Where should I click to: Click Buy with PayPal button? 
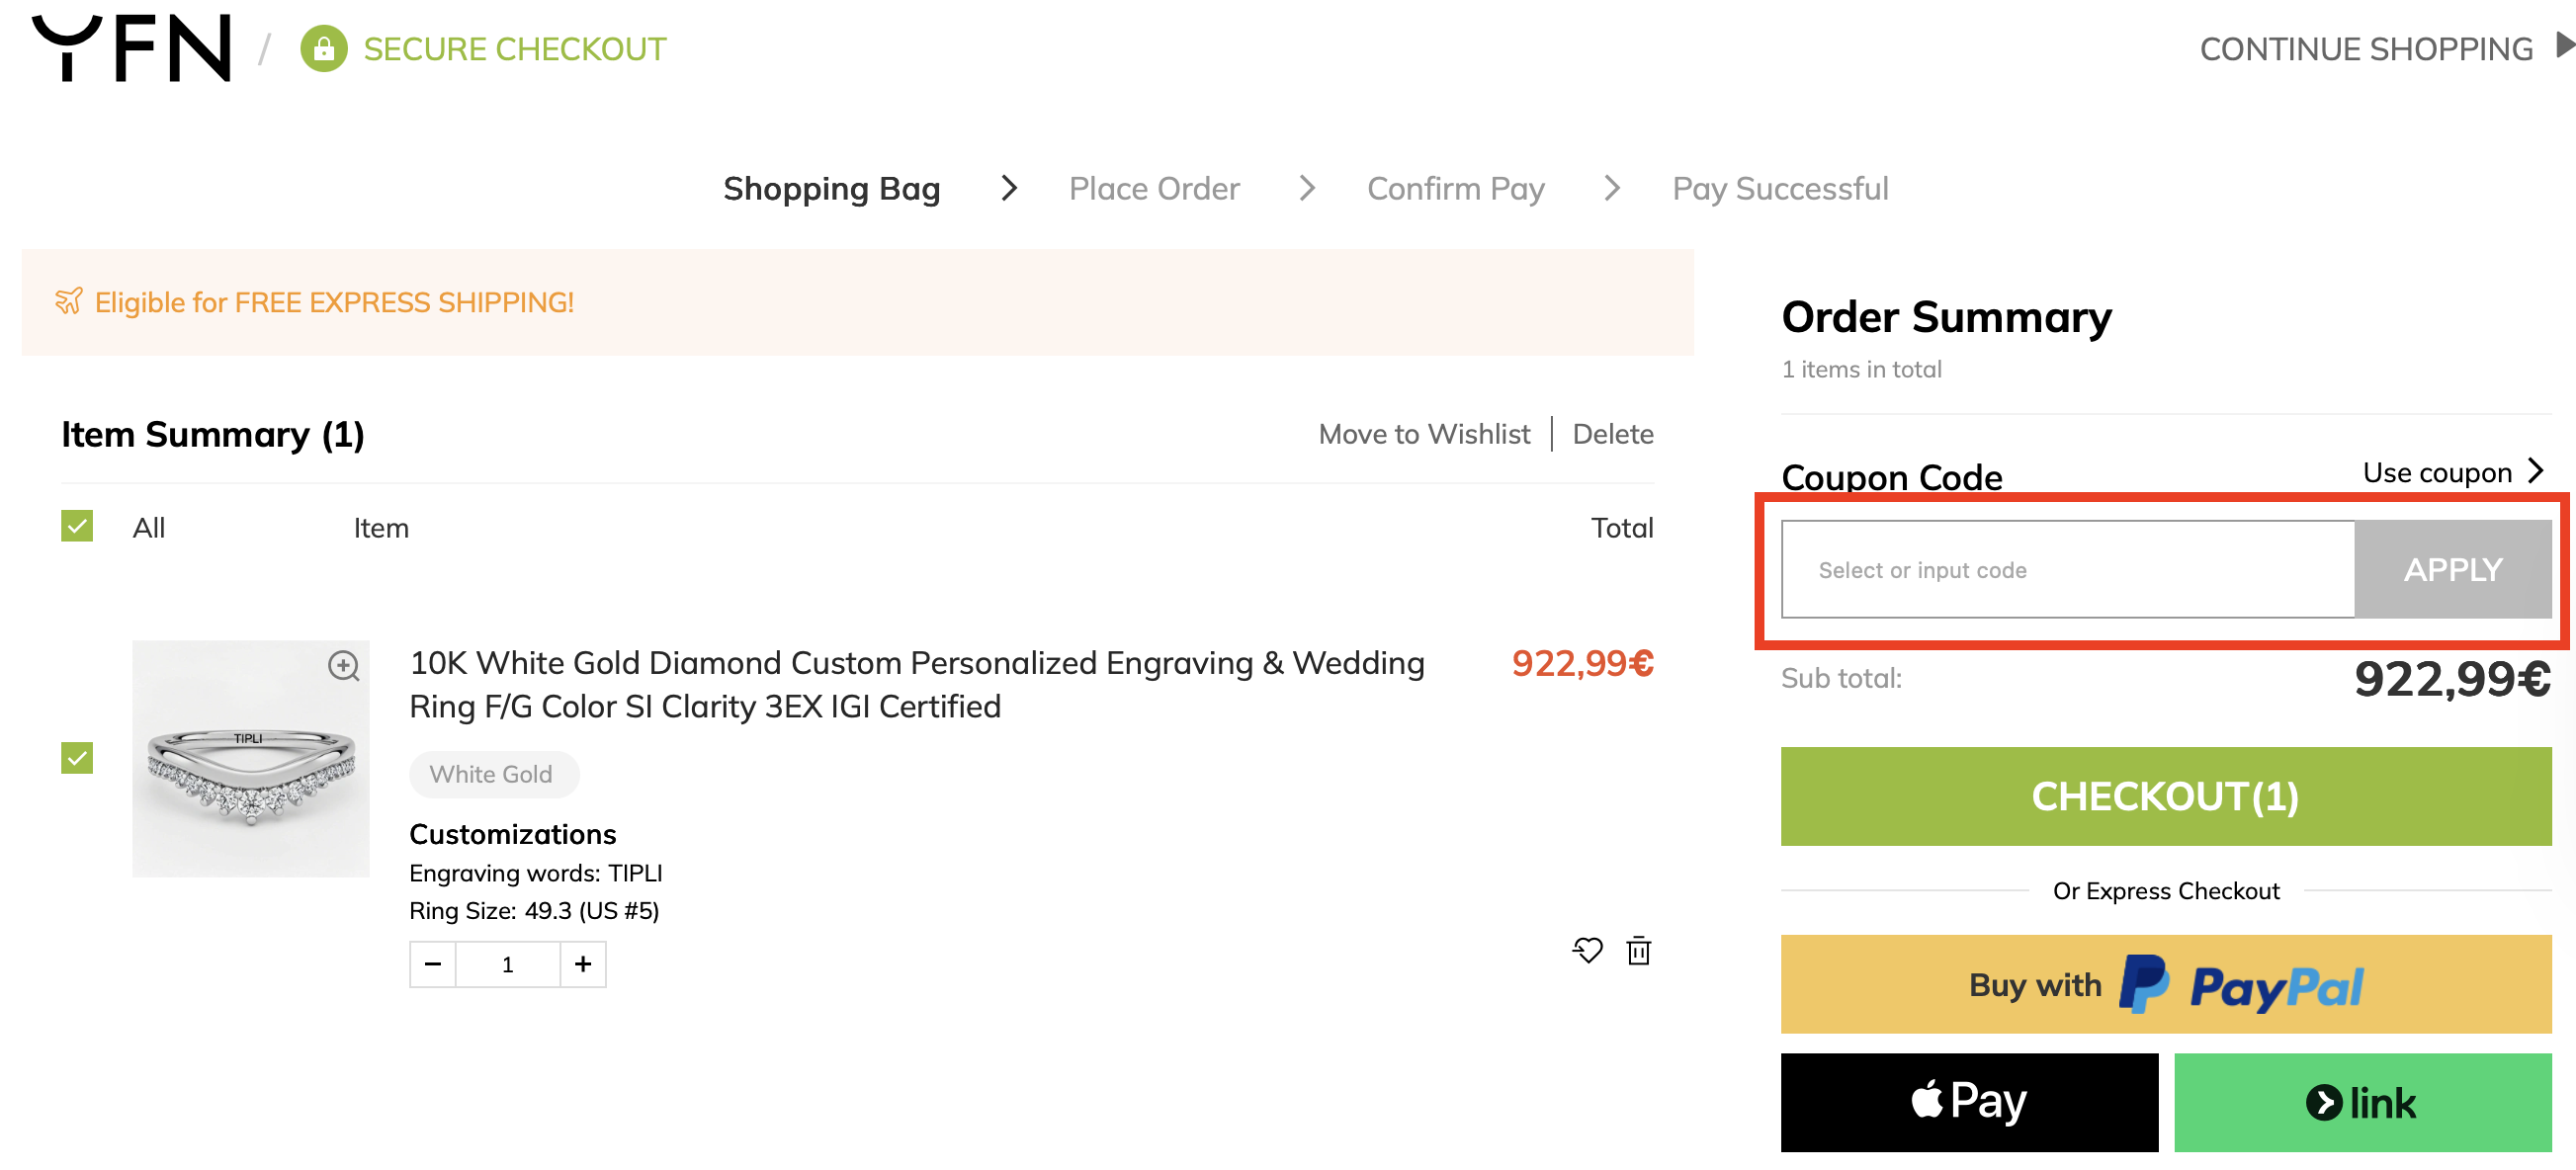pos(2165,985)
